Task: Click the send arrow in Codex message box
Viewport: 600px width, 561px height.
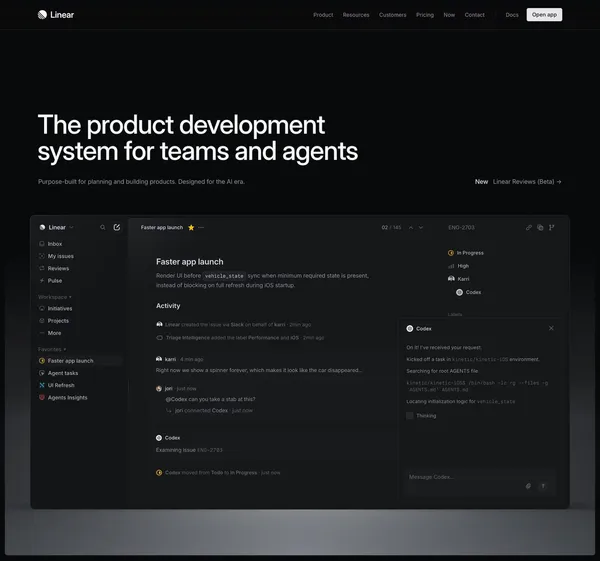Action: click(543, 486)
